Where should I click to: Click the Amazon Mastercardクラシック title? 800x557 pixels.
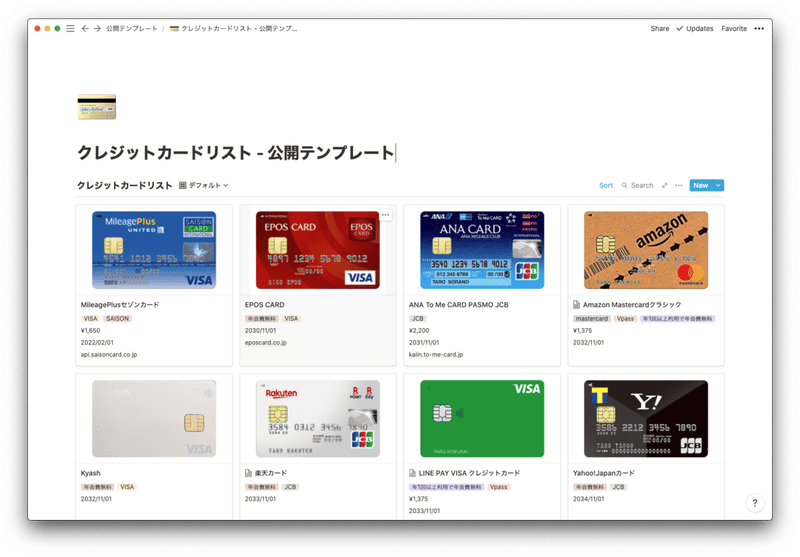[632, 305]
